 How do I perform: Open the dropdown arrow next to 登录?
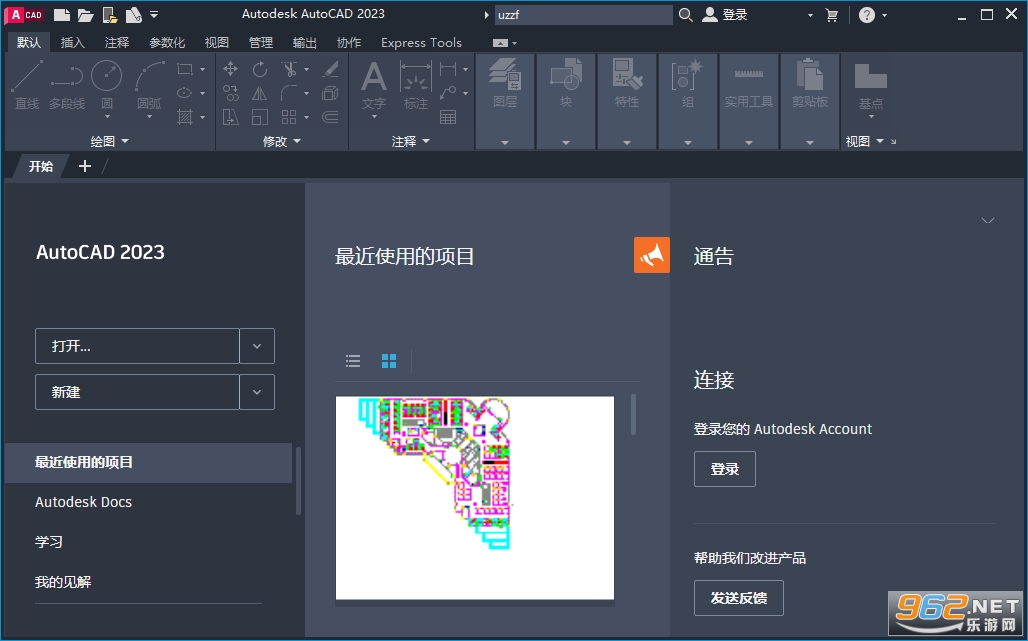tap(810, 14)
